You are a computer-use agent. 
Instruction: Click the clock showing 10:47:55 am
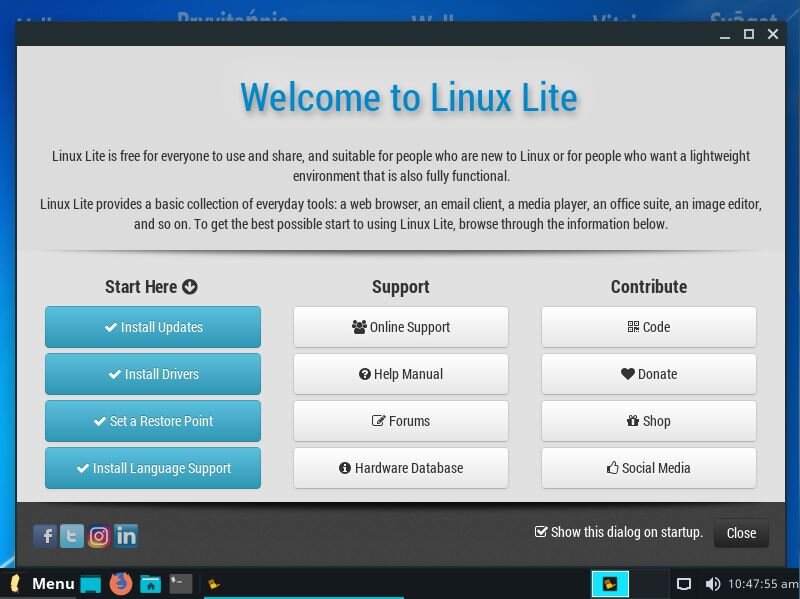coord(763,584)
